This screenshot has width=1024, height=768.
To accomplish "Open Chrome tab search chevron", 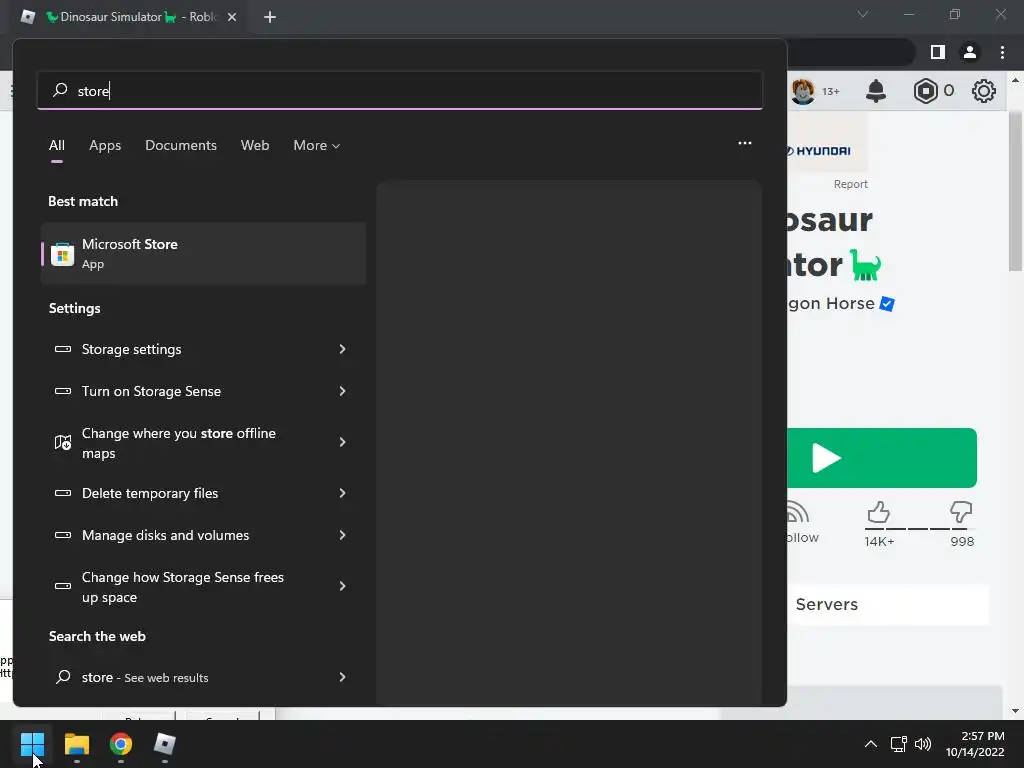I will [863, 14].
